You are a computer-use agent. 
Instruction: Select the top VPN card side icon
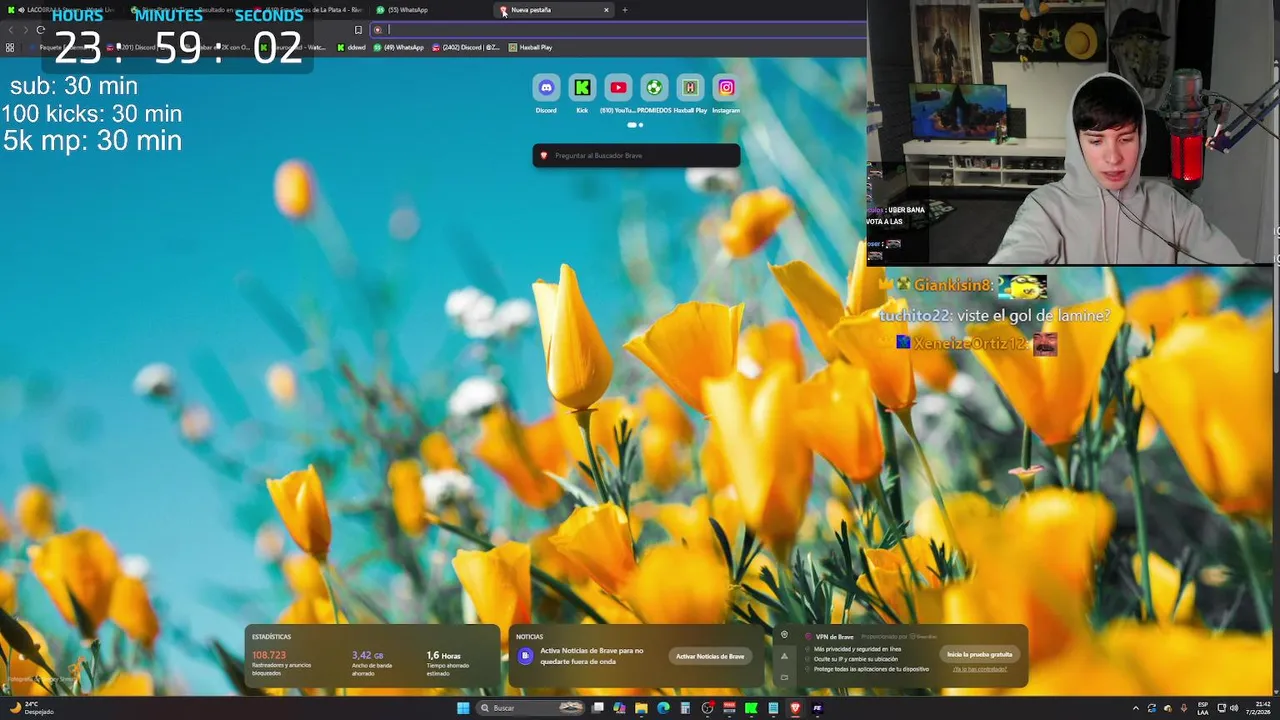784,635
